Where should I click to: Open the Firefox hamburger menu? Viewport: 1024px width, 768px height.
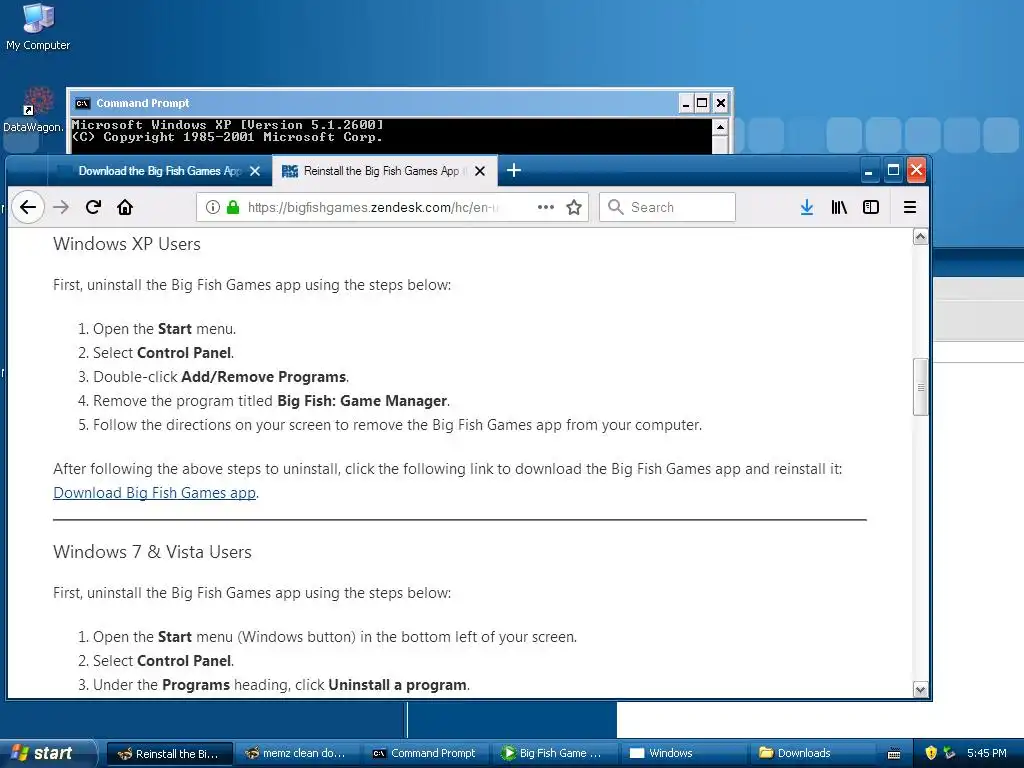(x=910, y=207)
